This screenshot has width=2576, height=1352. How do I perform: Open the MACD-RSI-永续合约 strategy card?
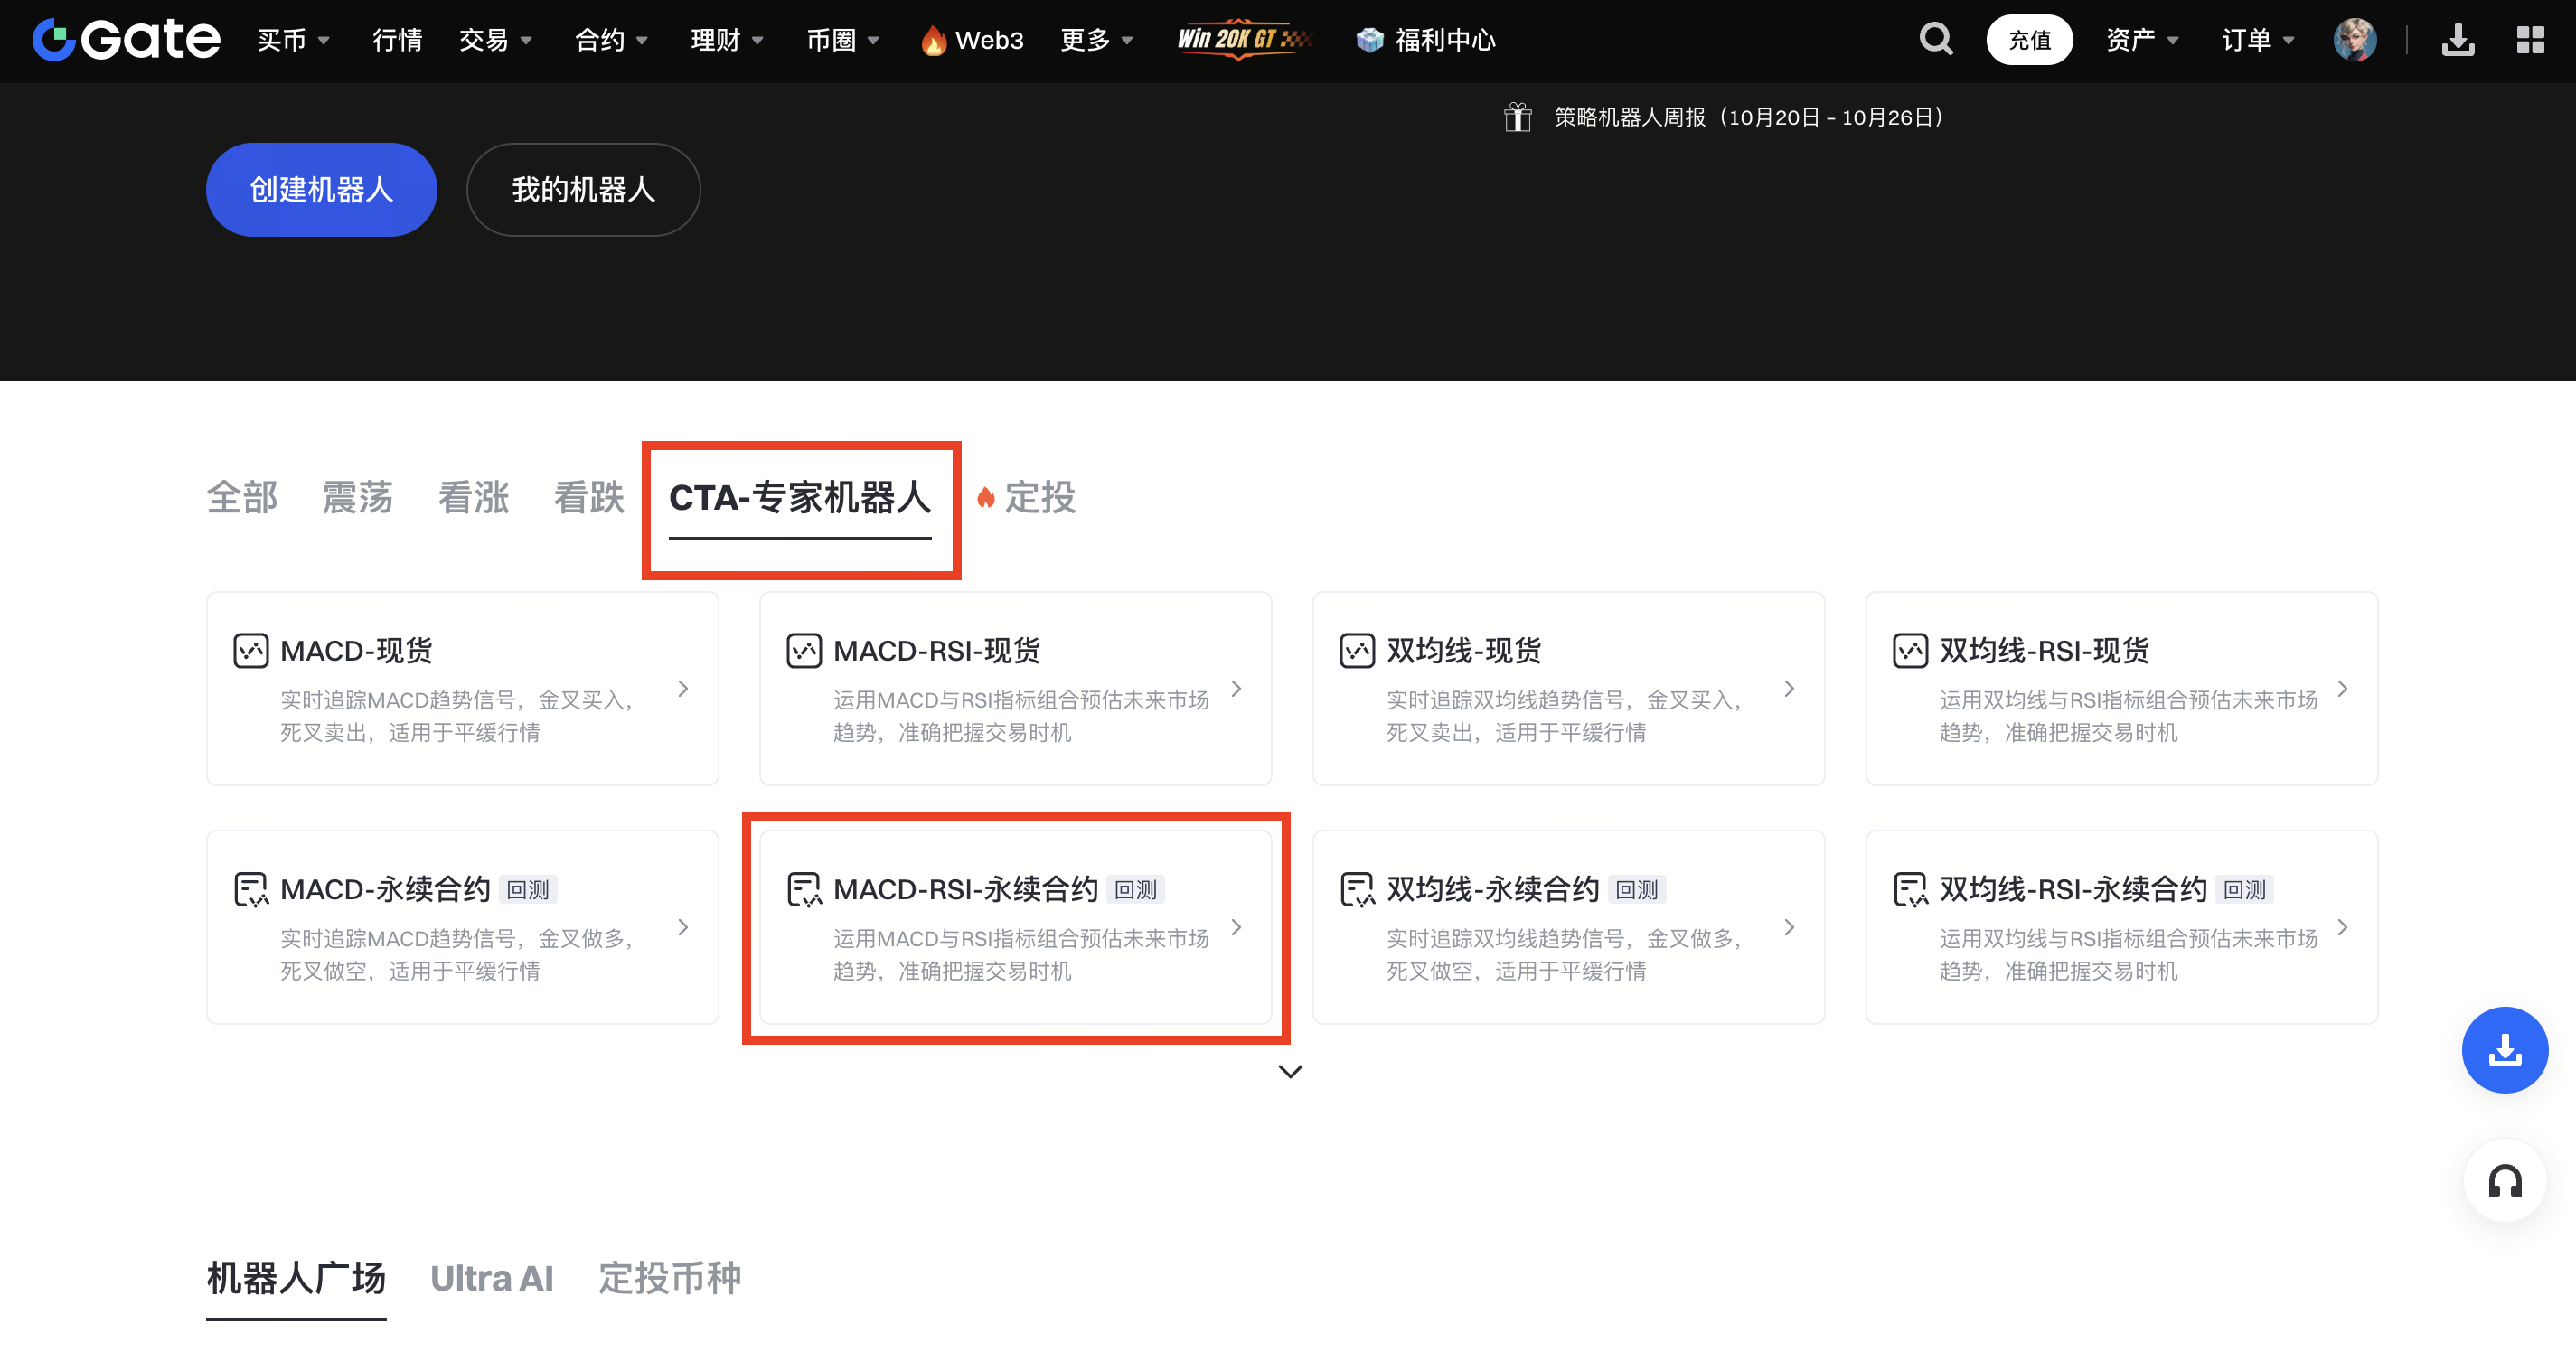click(x=1015, y=927)
